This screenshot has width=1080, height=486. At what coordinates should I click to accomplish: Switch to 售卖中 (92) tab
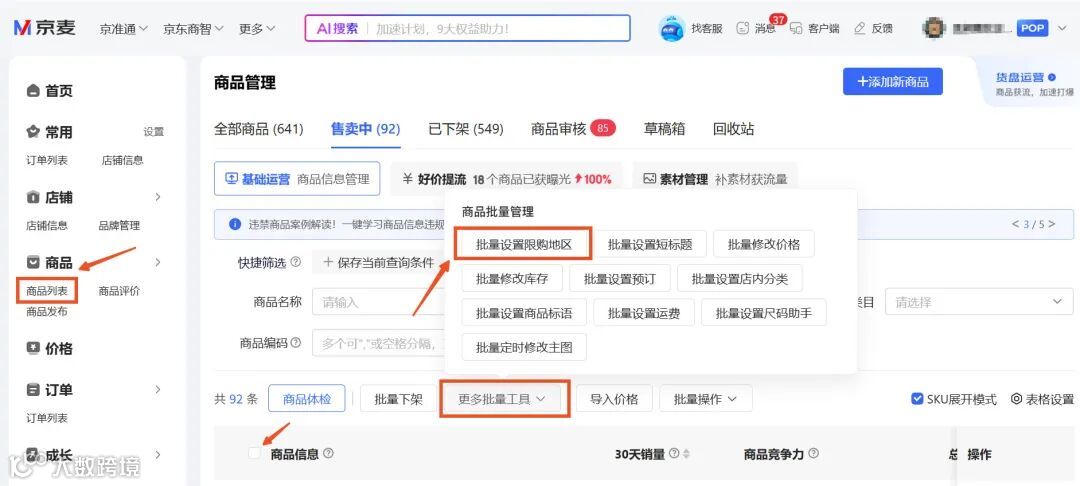pos(366,129)
